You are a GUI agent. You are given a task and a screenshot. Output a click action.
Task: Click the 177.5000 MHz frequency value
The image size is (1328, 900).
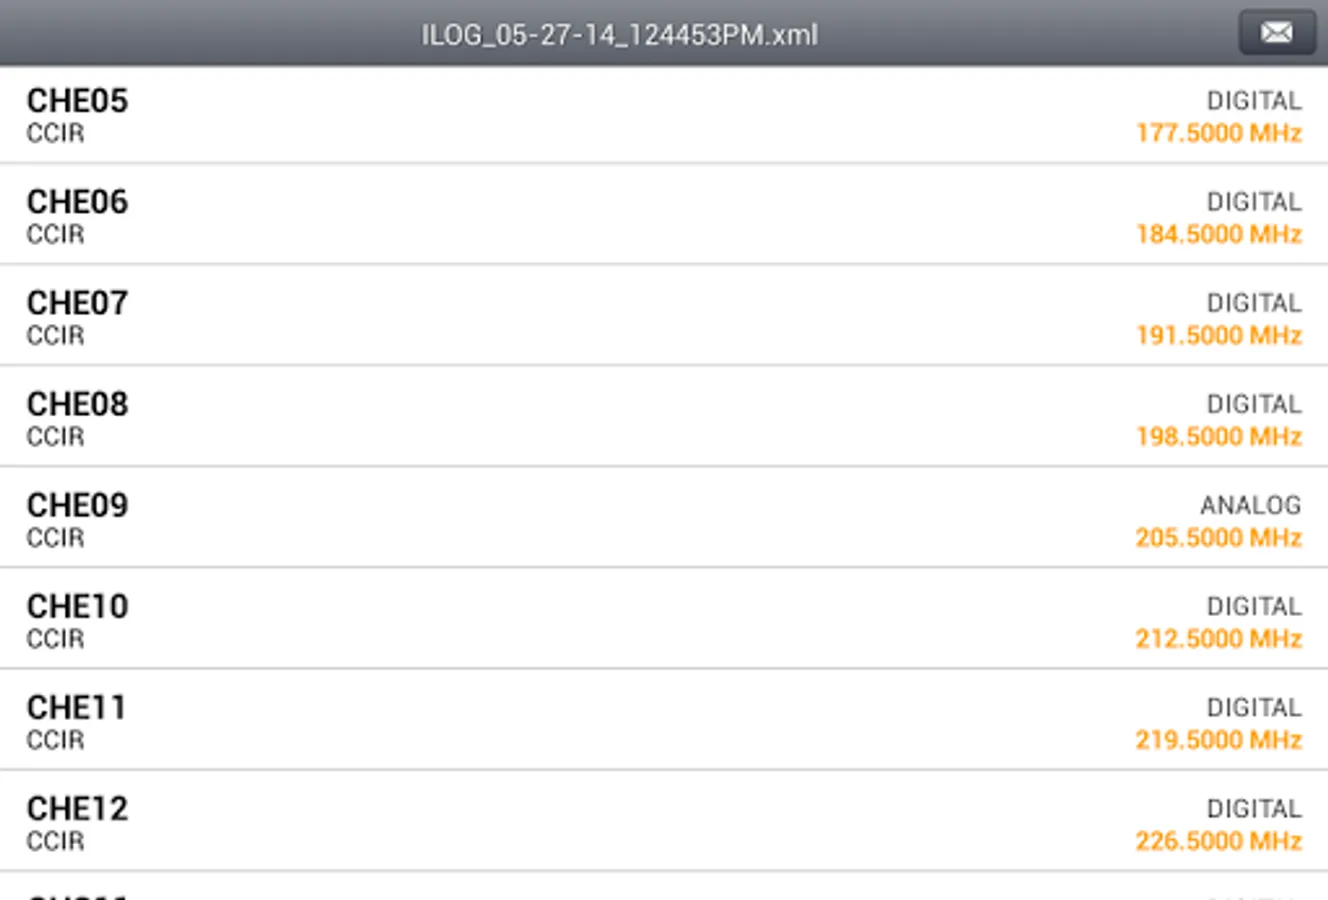point(1218,133)
